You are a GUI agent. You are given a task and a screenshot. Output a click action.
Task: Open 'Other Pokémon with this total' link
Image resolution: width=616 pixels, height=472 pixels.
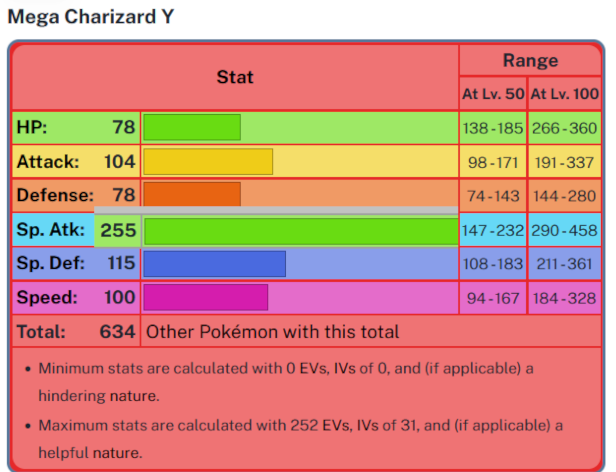pos(272,332)
